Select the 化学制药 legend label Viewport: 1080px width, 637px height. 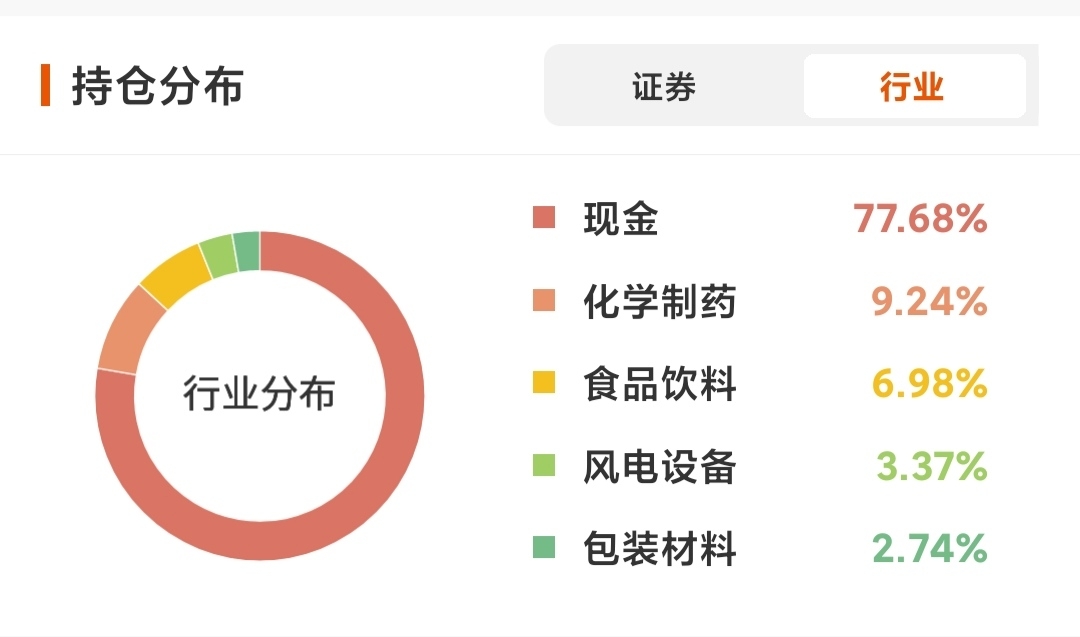[659, 302]
